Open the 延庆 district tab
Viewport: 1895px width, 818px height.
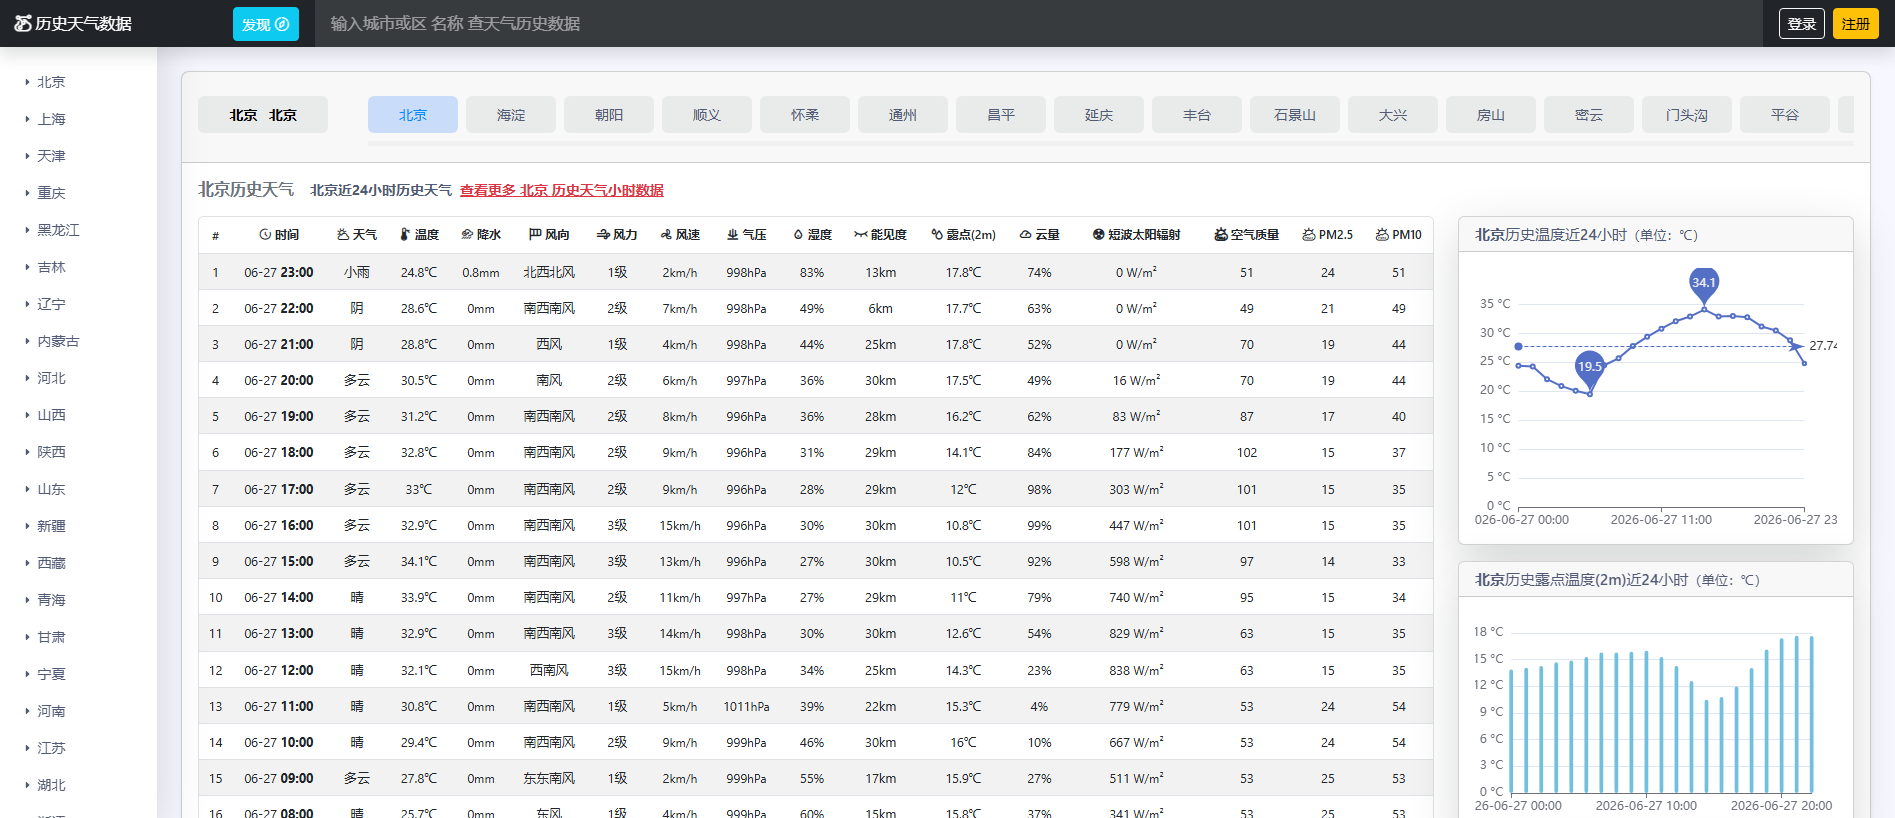click(1099, 115)
